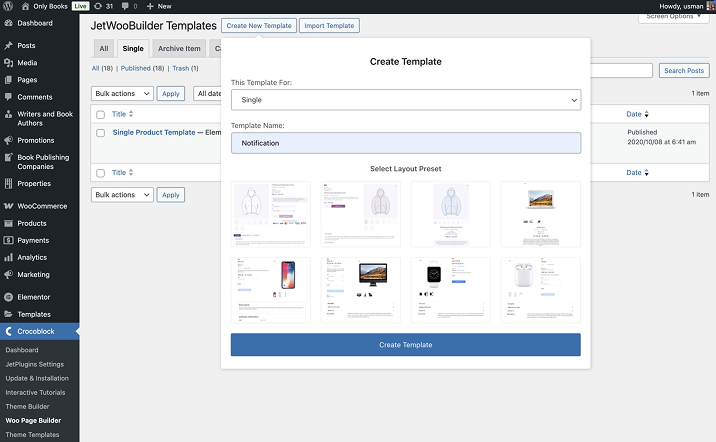The image size is (716, 442).
Task: Select iPhone layout preset
Action: click(271, 290)
